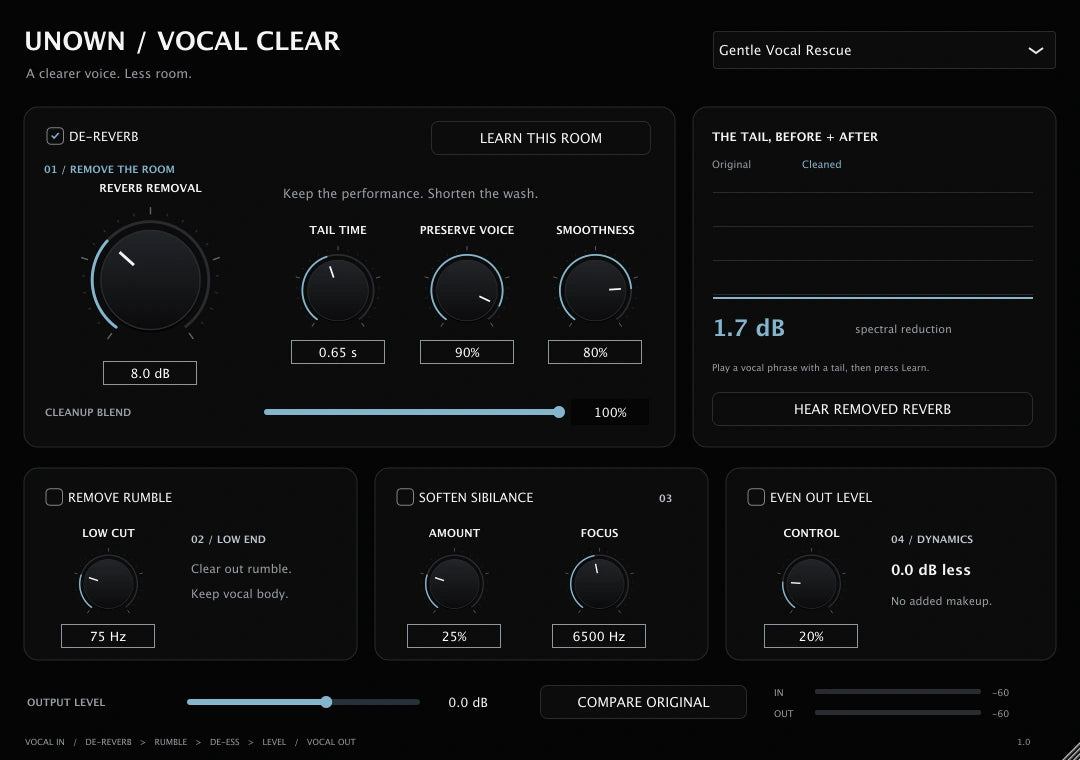
Task: Click the 1.0 version number
Action: 1024,742
